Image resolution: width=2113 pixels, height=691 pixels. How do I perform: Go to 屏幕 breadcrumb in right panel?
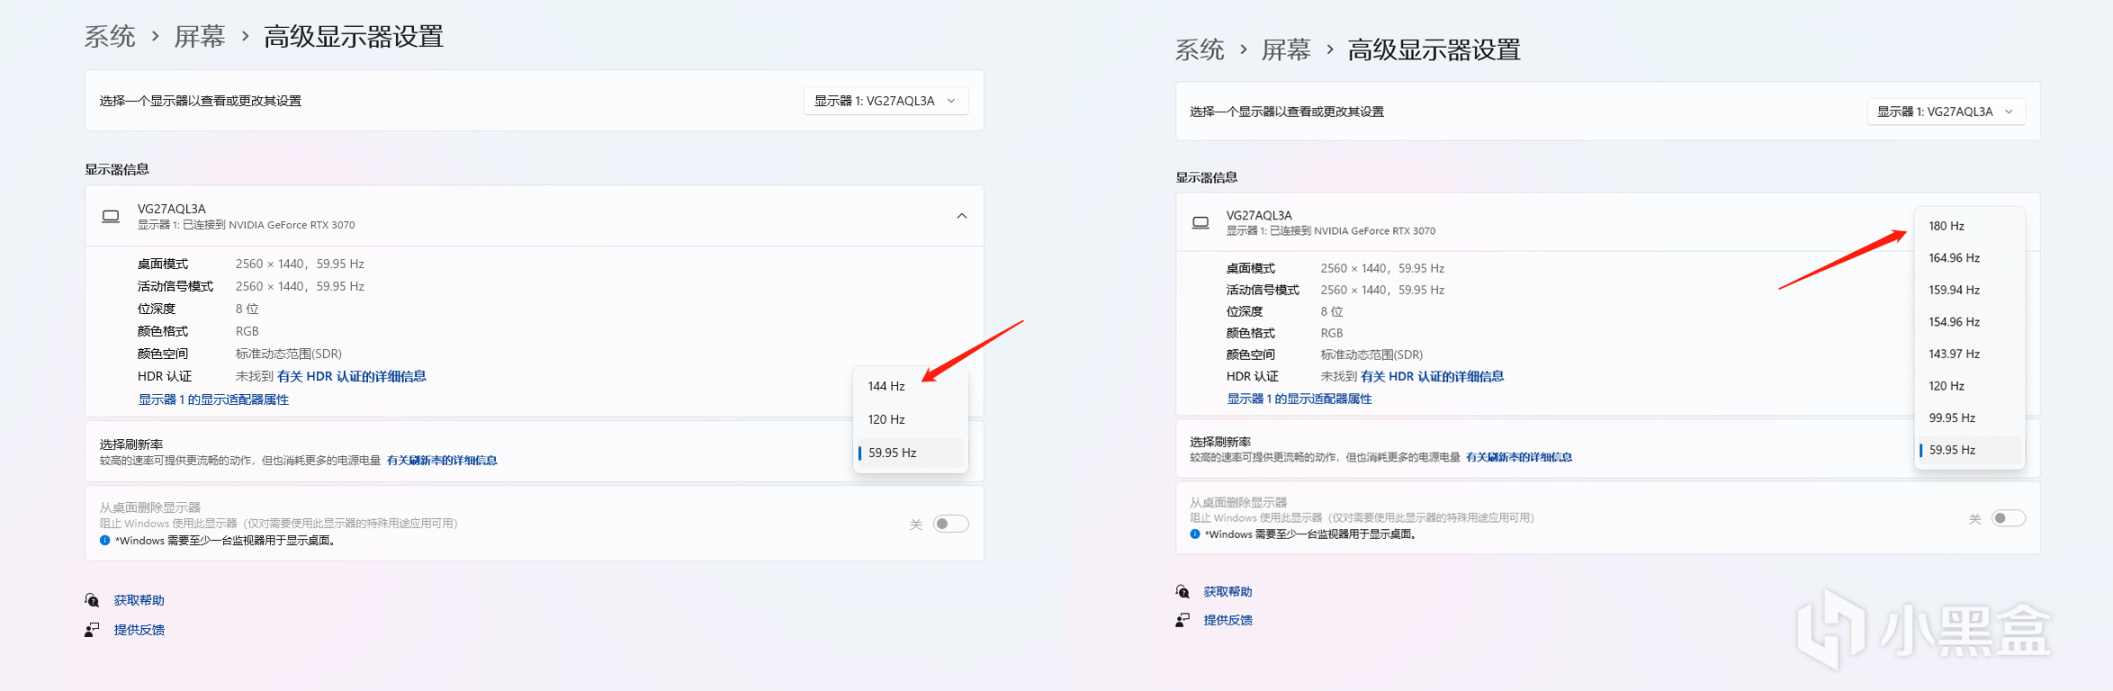point(1286,50)
